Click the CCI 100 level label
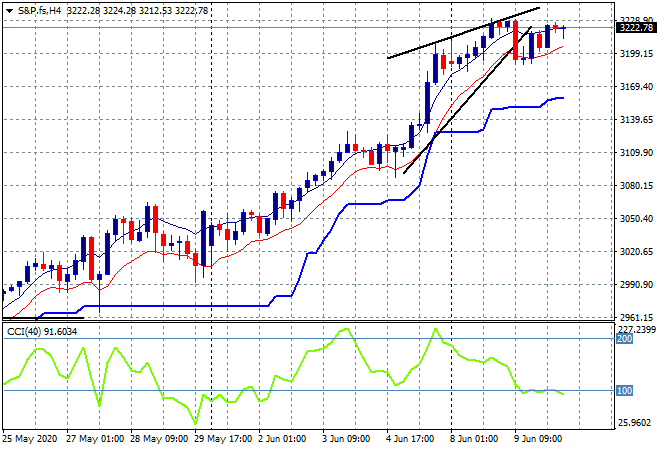Image resolution: width=660 pixels, height=450 pixels. [x=624, y=391]
